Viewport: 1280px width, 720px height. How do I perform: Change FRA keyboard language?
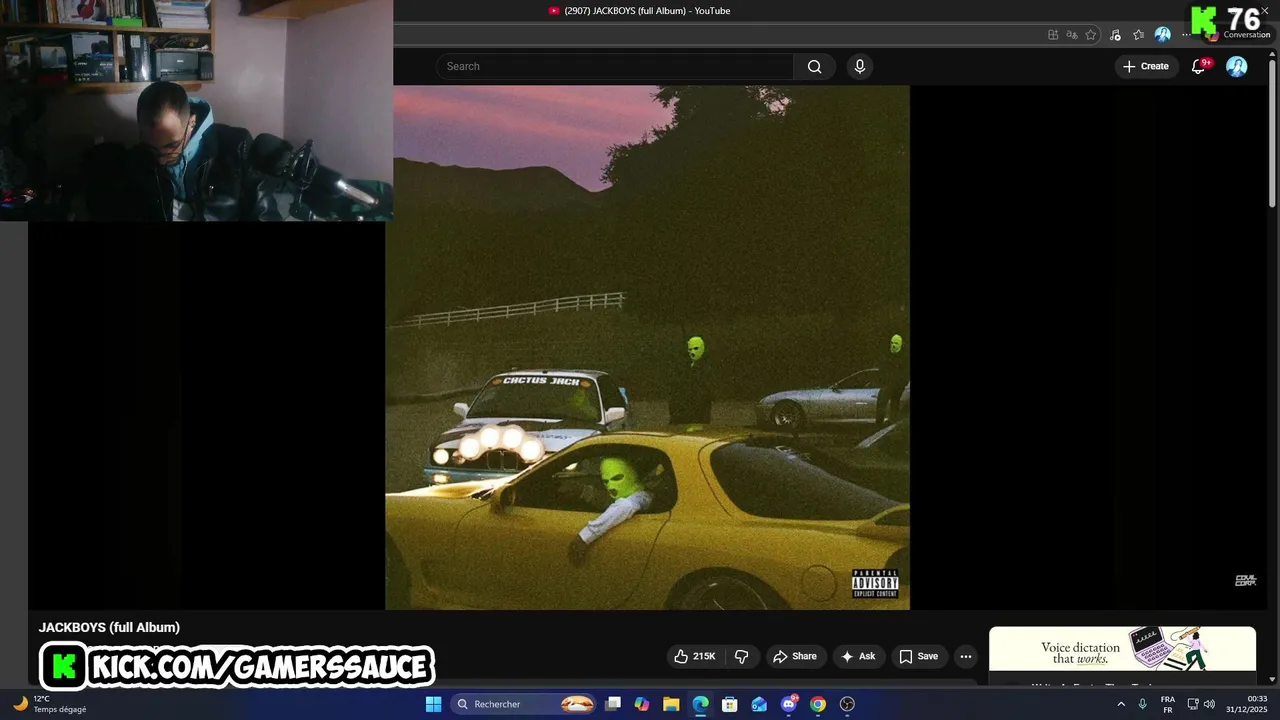coord(1168,704)
